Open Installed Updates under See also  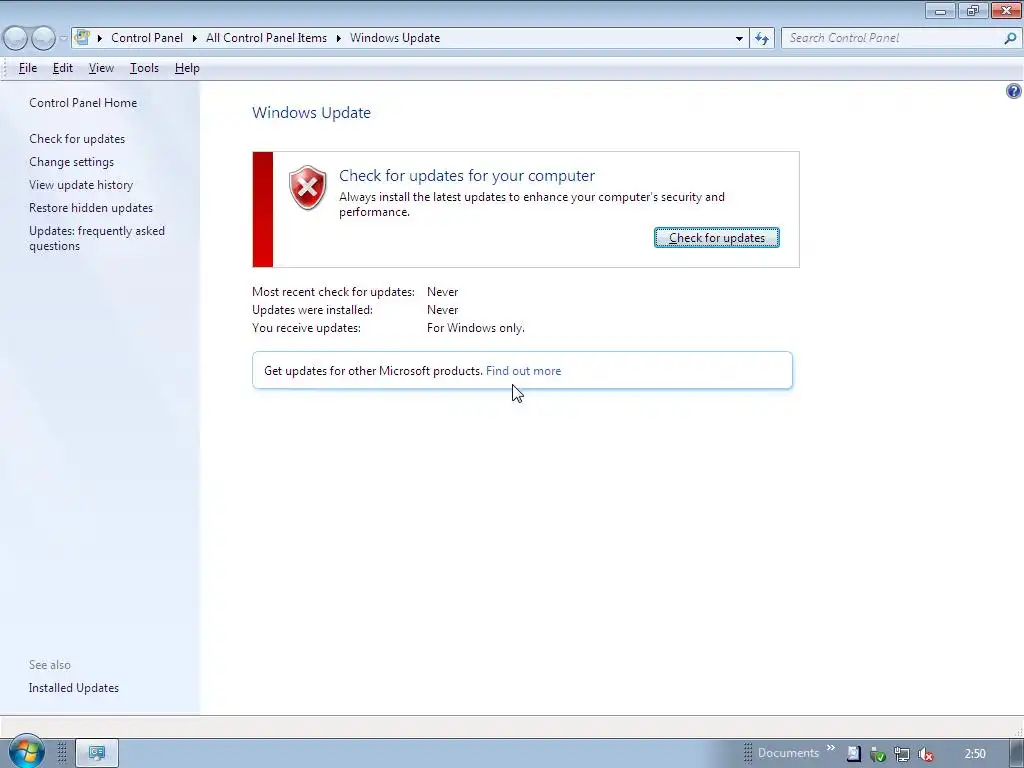pos(74,688)
